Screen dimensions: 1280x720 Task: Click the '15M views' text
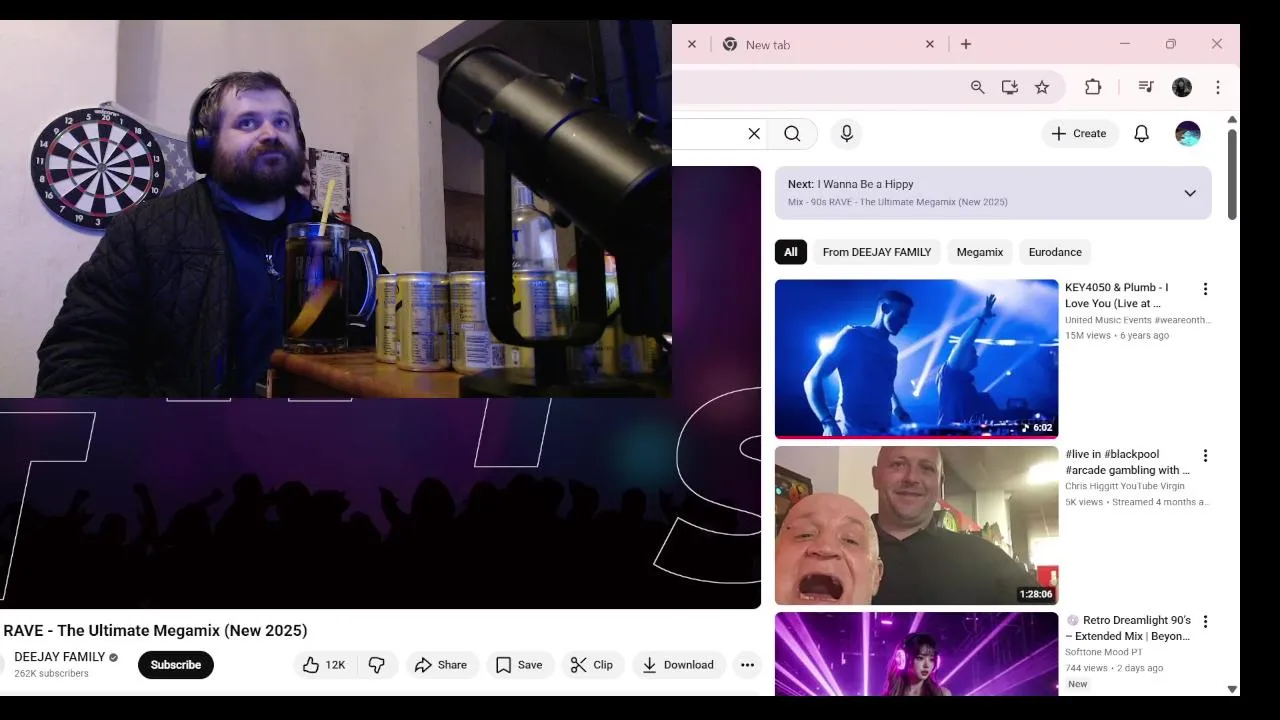coord(1088,336)
